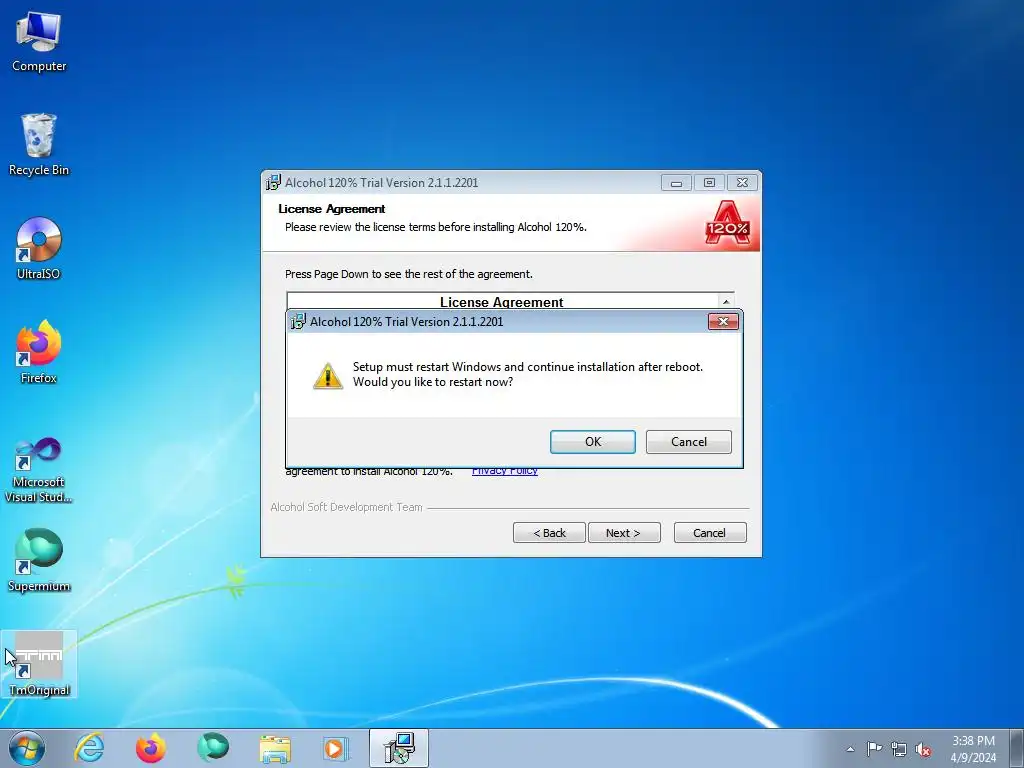Click 'Press Page Down to see the rest' text
The height and width of the screenshot is (768, 1024).
(x=409, y=274)
